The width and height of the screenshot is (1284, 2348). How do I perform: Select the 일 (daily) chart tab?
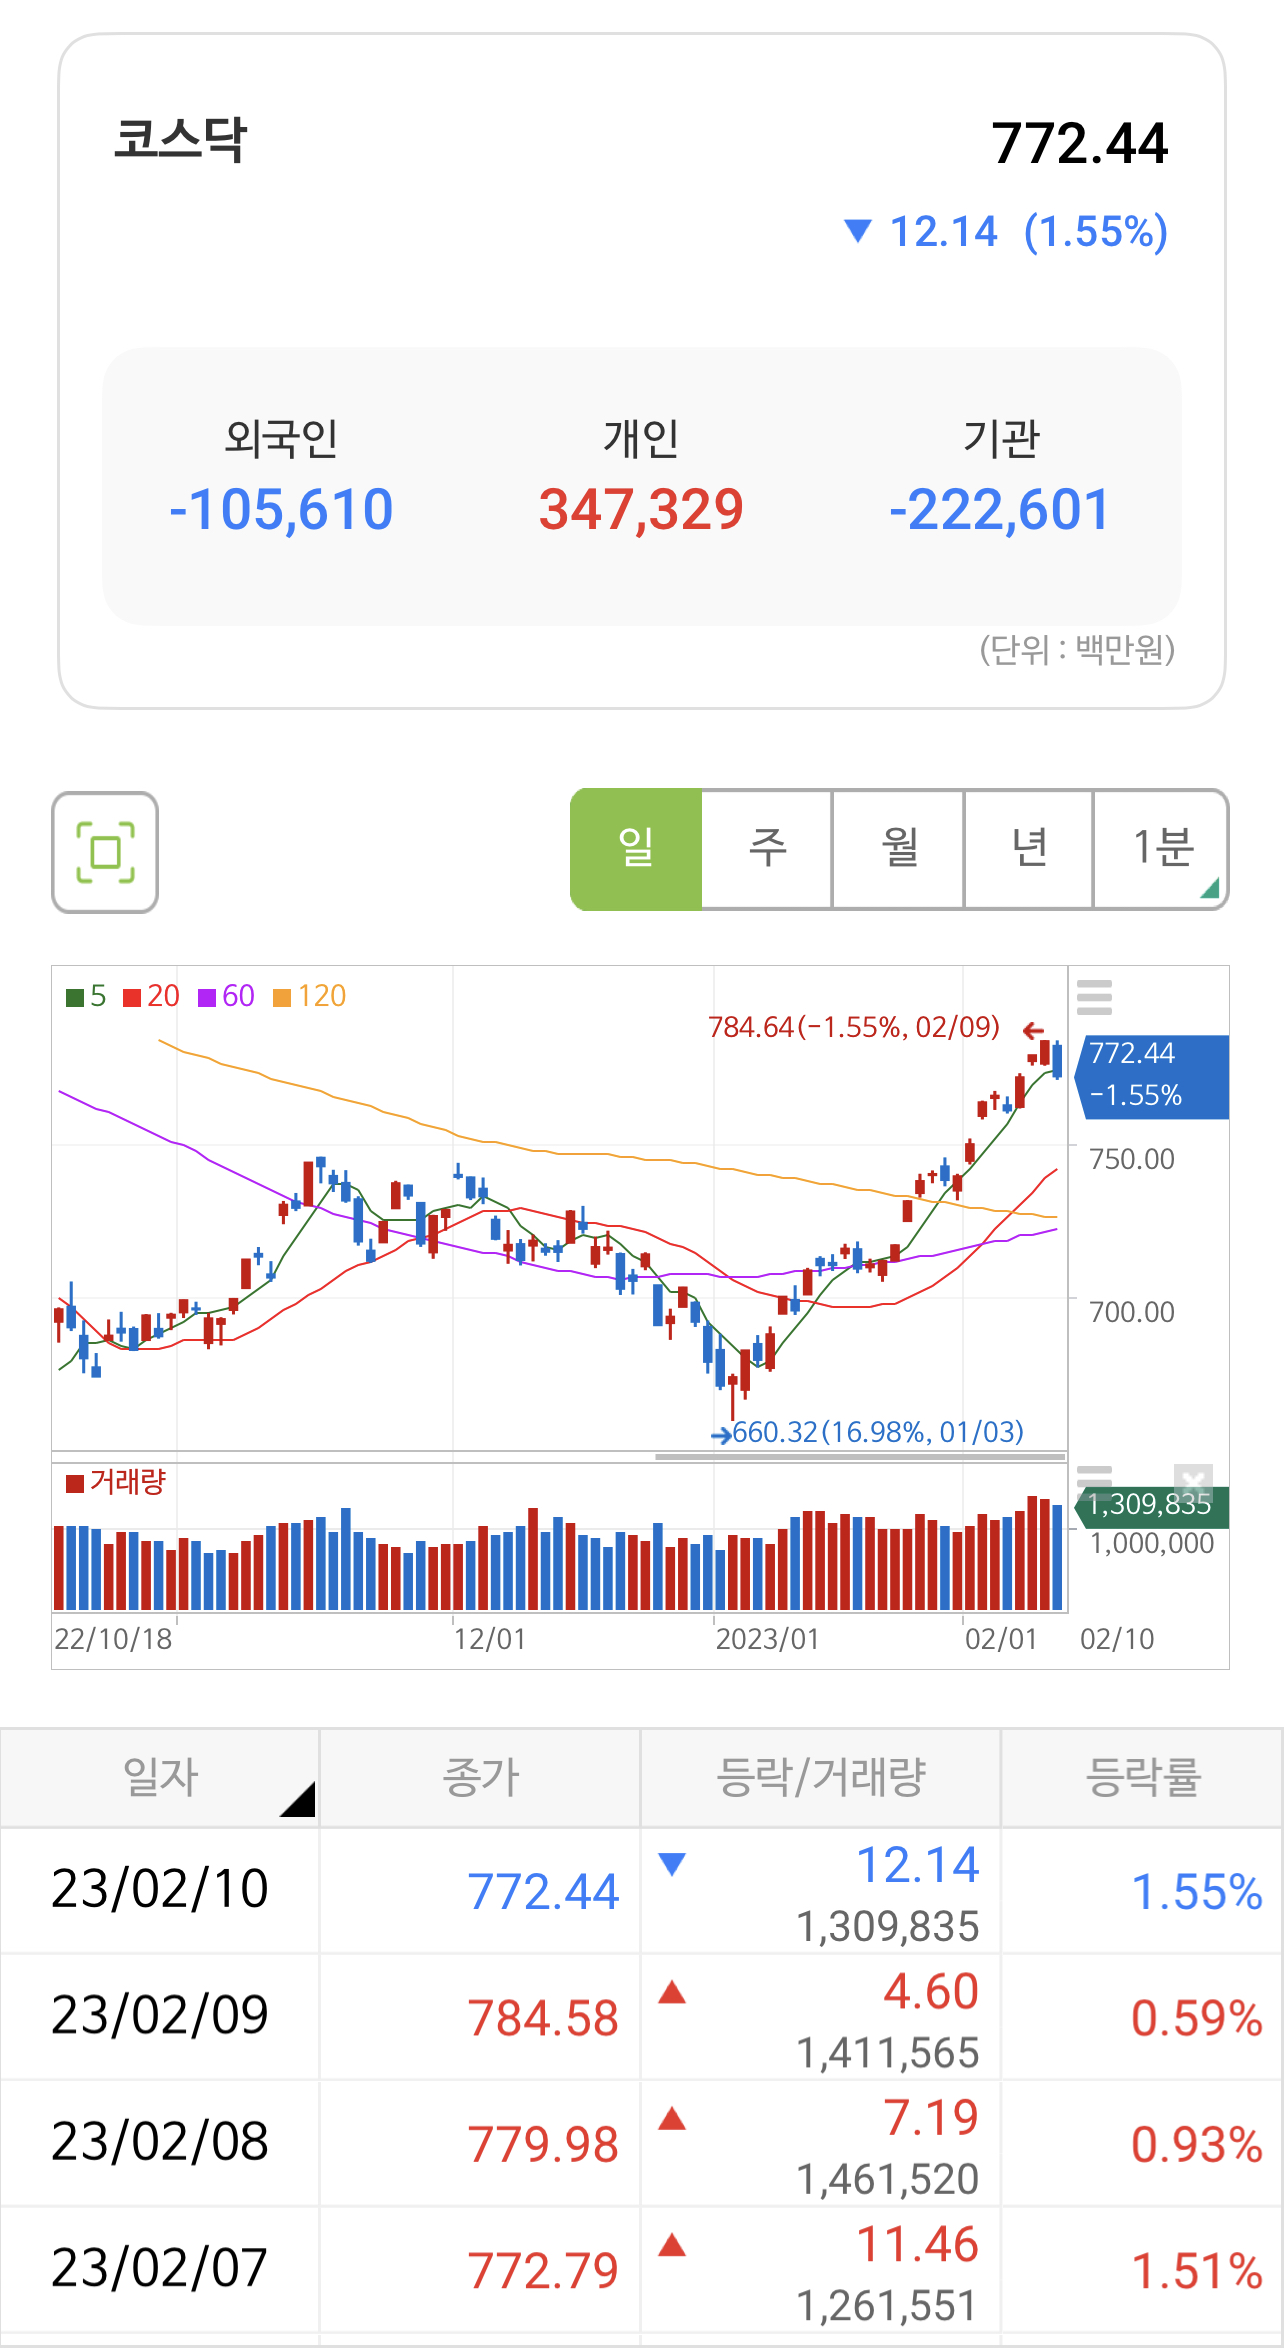tap(636, 849)
